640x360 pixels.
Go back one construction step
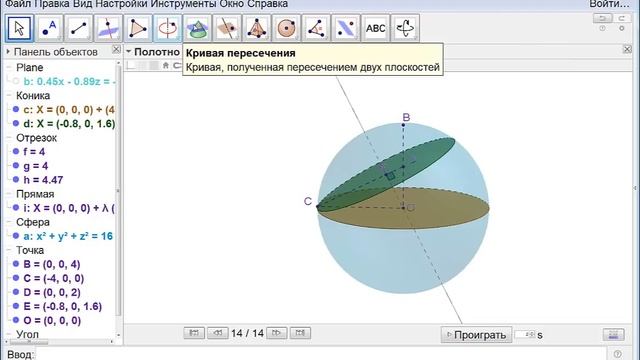tap(218, 333)
